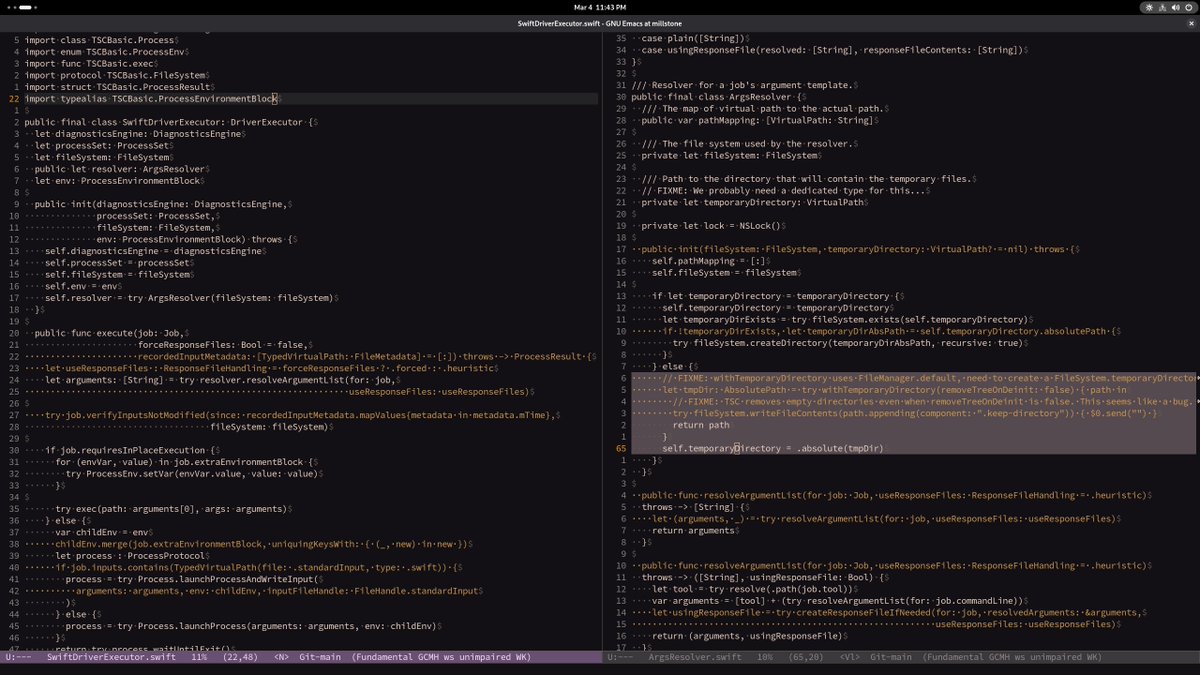Image resolution: width=1200 pixels, height=675 pixels.
Task: Click line process = try Process.launchProcessAndWriteInput(
Action: [x=195, y=579]
